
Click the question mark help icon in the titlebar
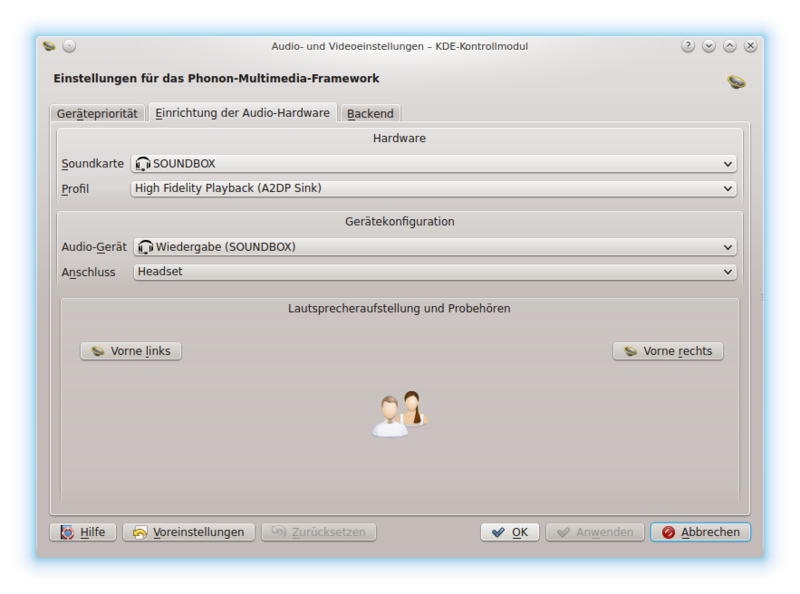(686, 43)
